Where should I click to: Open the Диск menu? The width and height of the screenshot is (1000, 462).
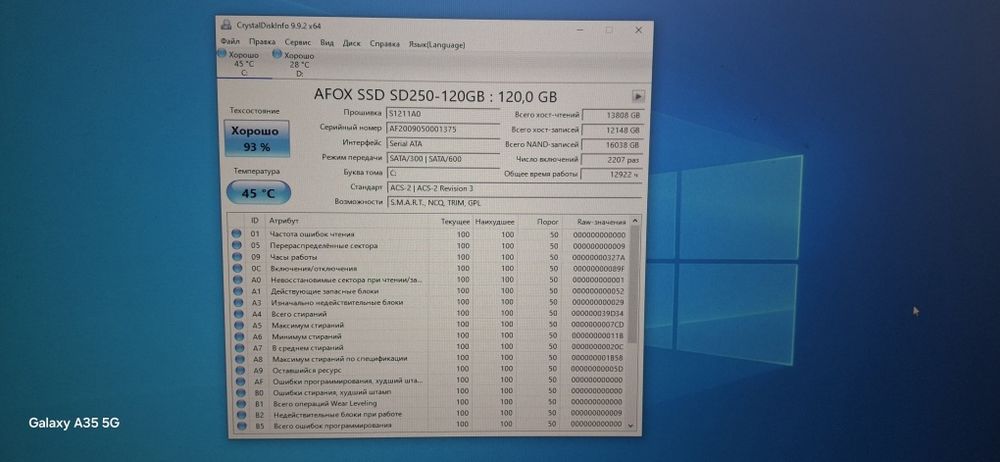pyautogui.click(x=351, y=44)
